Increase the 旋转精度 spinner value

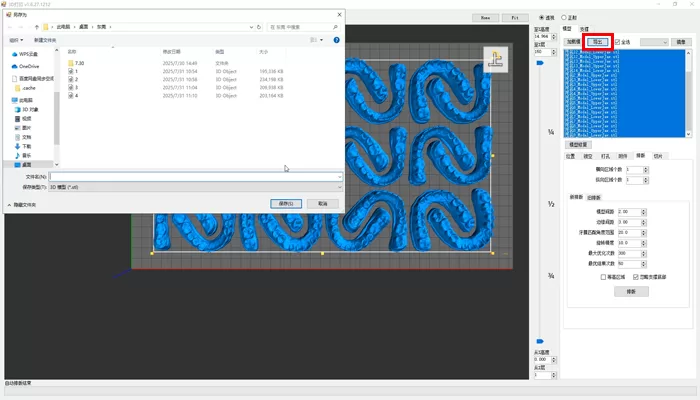644,242
